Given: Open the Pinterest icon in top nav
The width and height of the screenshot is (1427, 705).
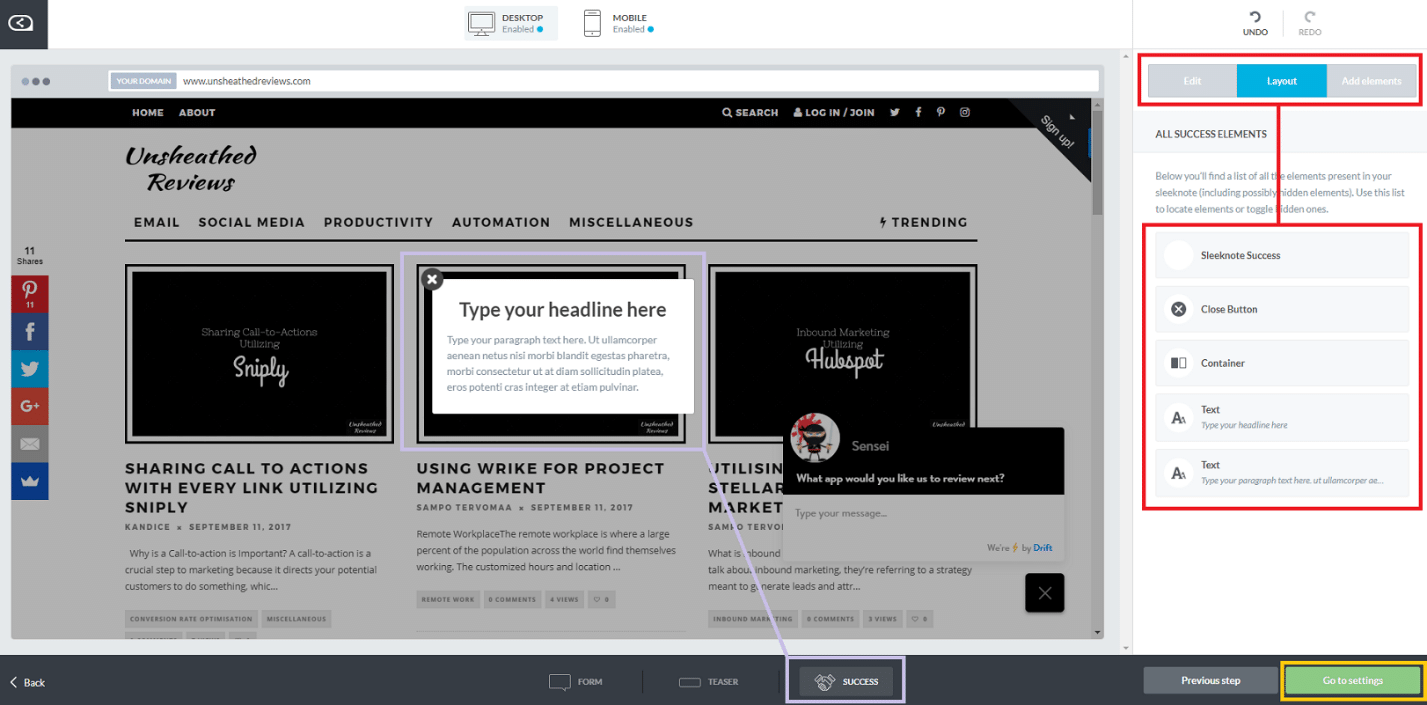Looking at the screenshot, I should (x=941, y=113).
